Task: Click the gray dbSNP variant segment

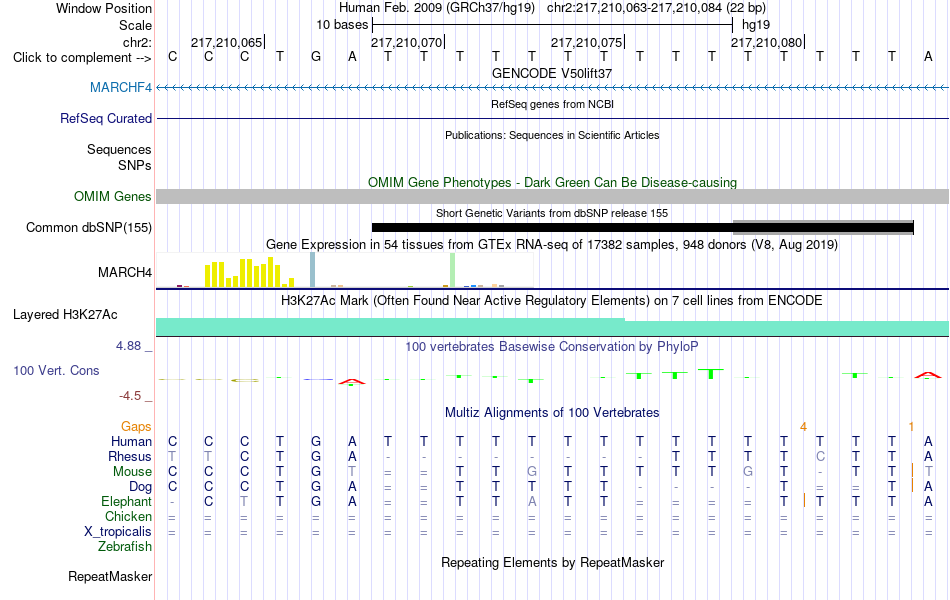Action: pos(823,227)
